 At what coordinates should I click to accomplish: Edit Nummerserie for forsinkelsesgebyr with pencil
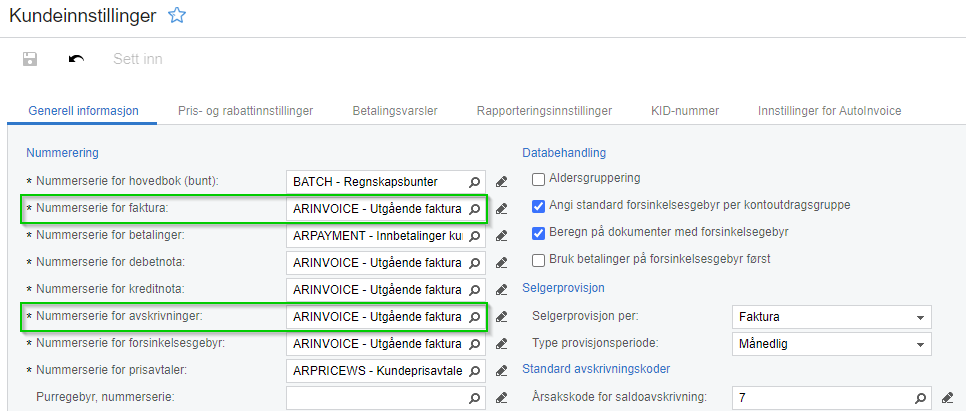click(x=501, y=343)
